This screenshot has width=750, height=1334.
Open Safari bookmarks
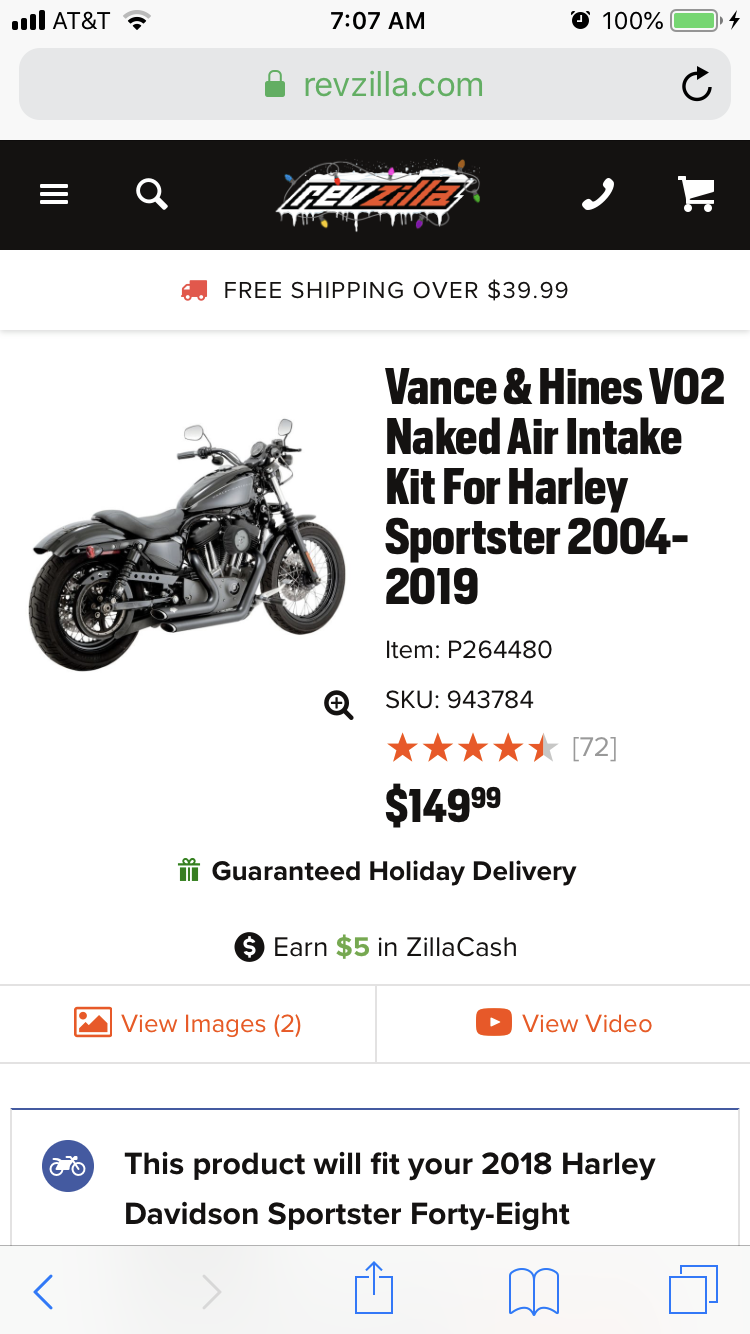click(x=534, y=1290)
